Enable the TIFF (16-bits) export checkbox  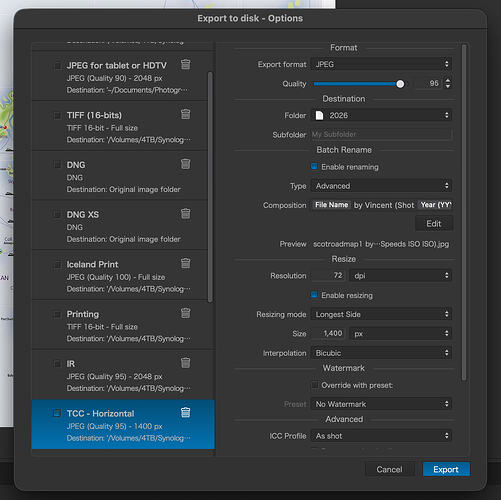point(57,115)
